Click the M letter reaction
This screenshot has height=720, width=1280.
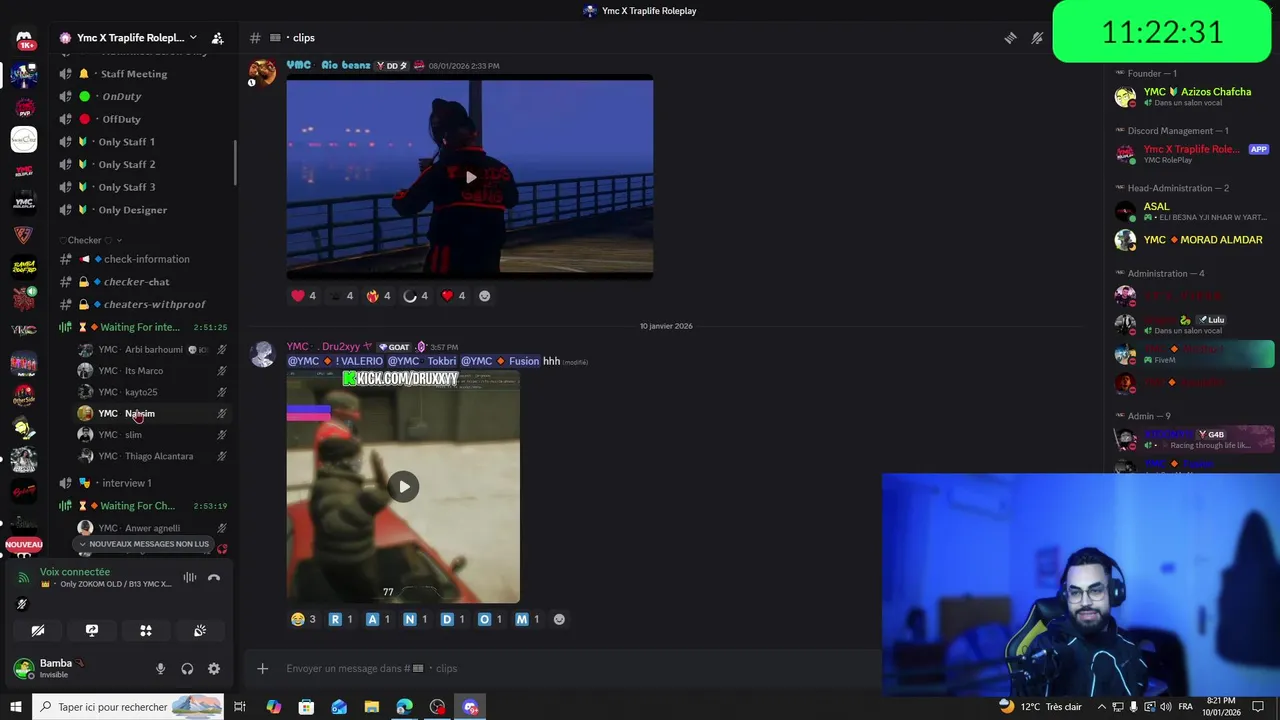(x=527, y=619)
